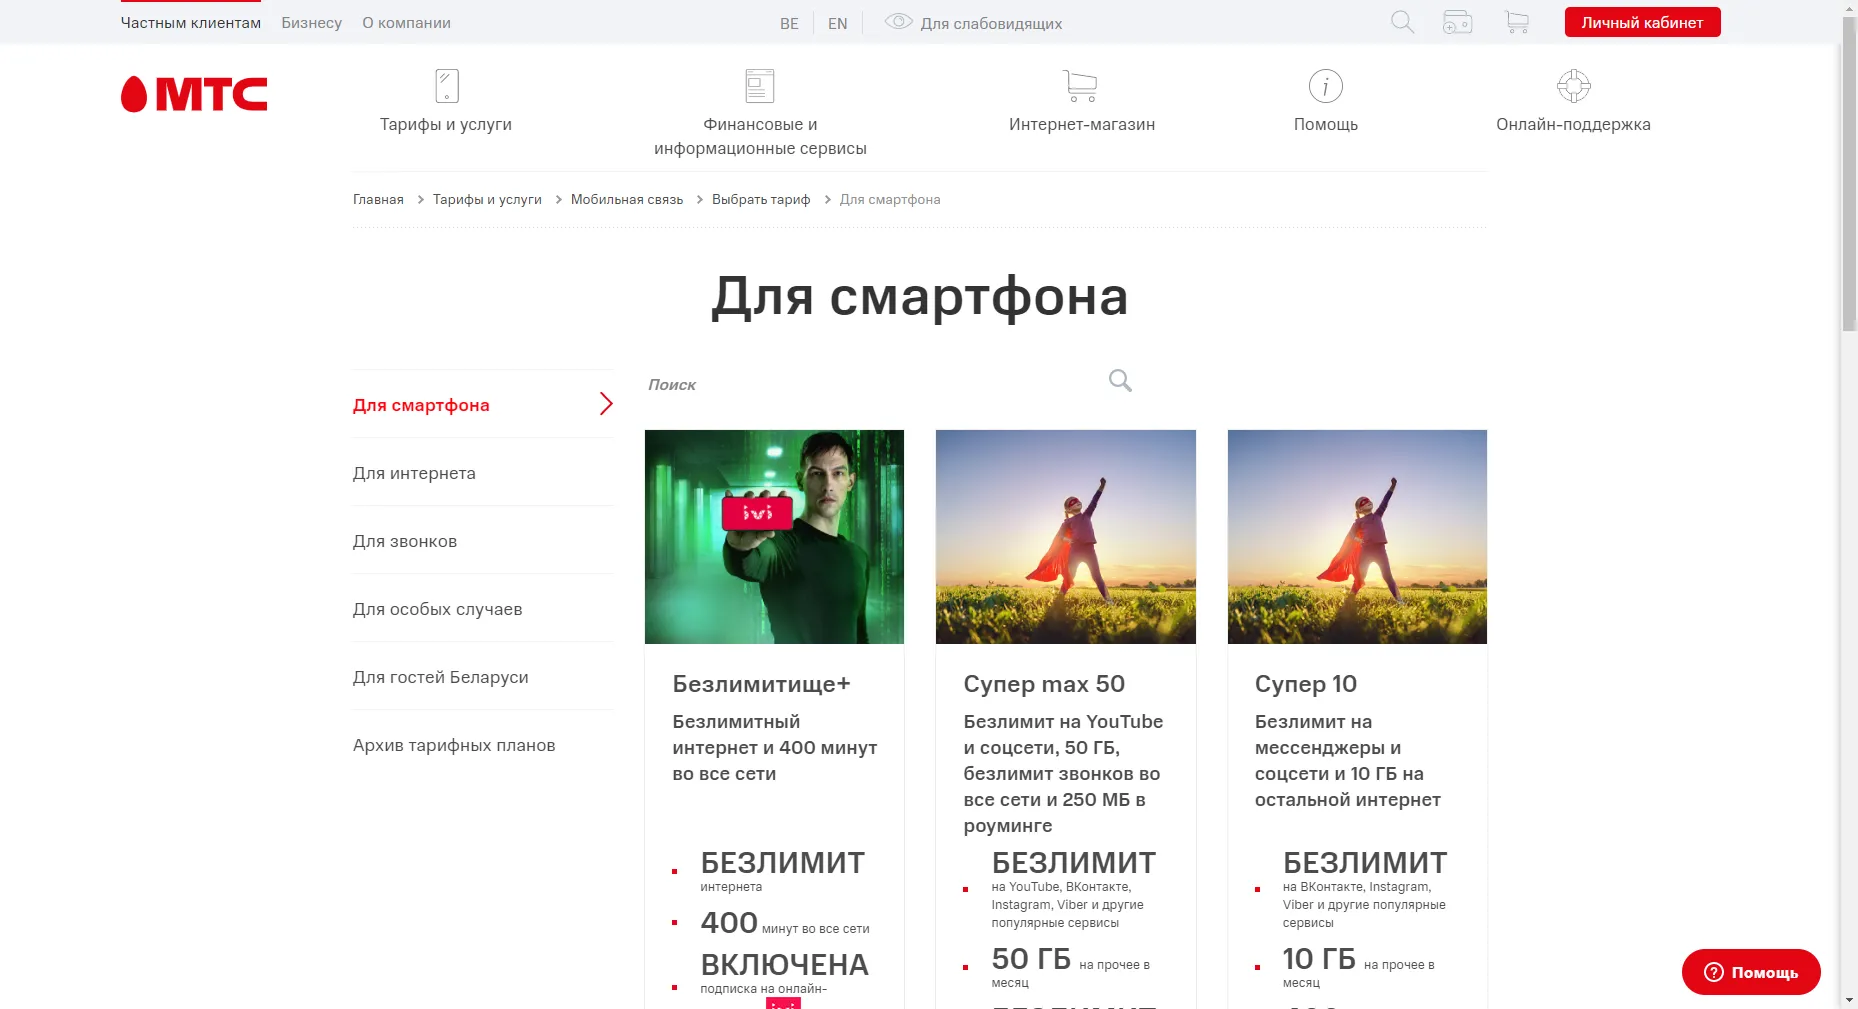
Task: Click the floating Помощь help button
Action: click(1751, 972)
